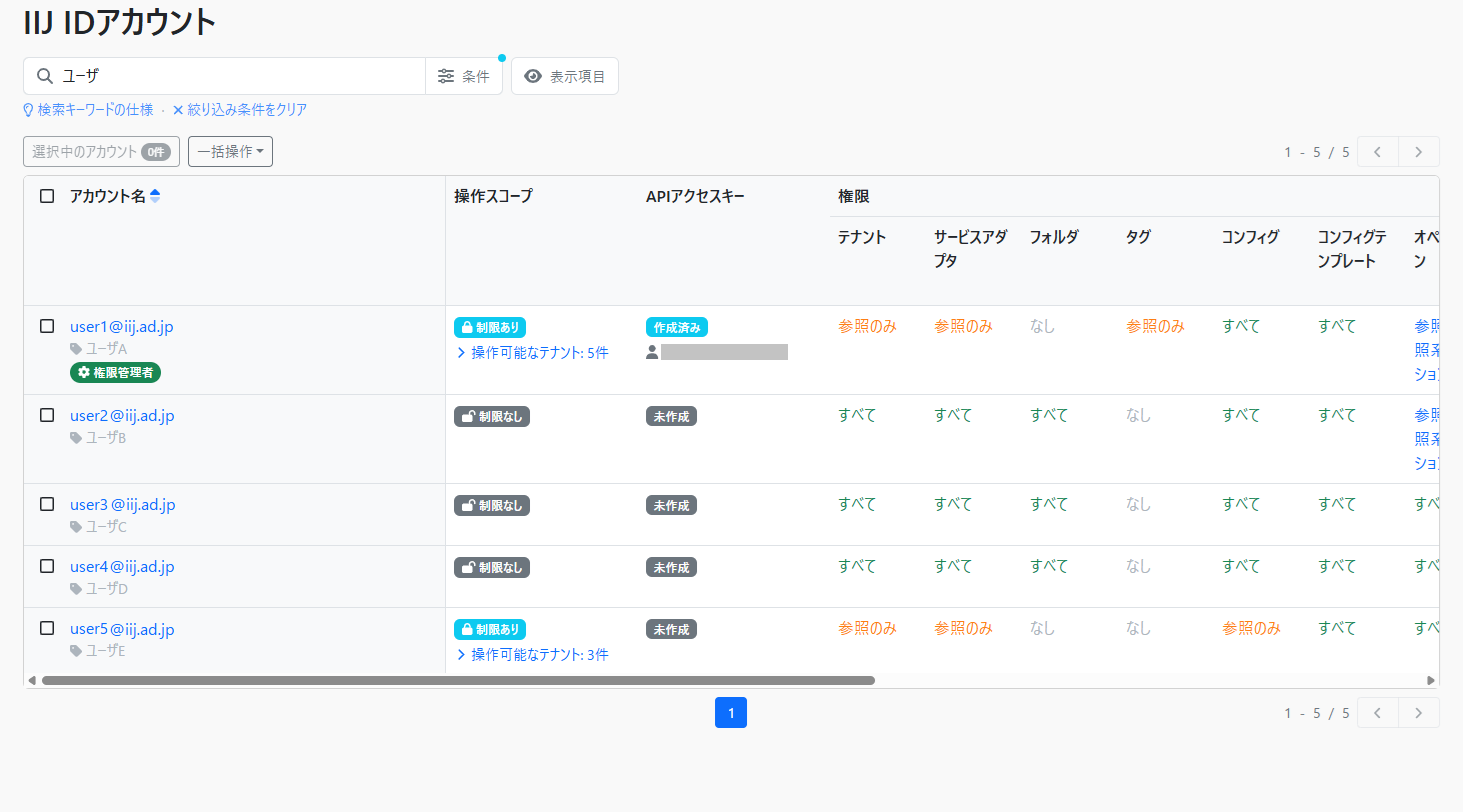Click the 制限なし unlock badge for user2
The height and width of the screenshot is (812, 1463).
click(x=492, y=416)
